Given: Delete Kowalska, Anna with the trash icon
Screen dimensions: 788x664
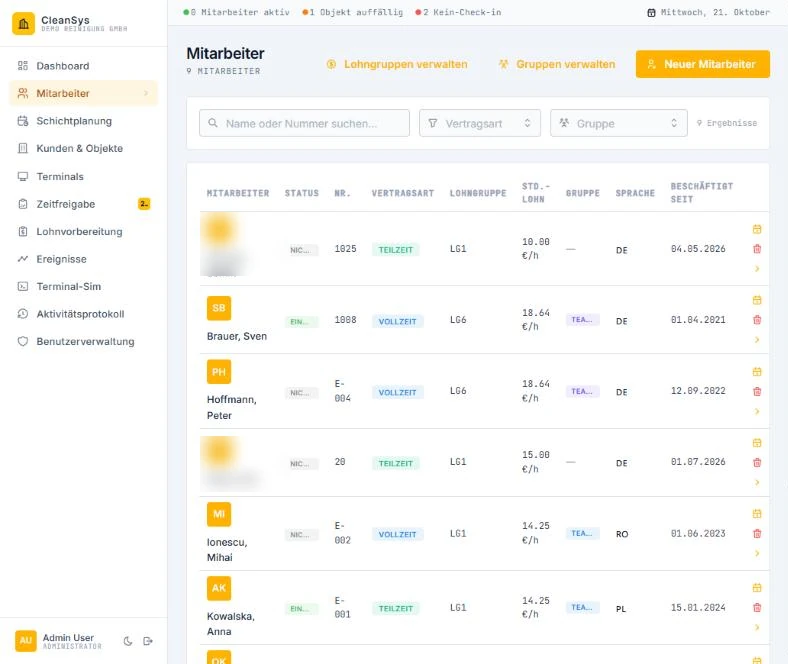Looking at the screenshot, I should pyautogui.click(x=757, y=608).
